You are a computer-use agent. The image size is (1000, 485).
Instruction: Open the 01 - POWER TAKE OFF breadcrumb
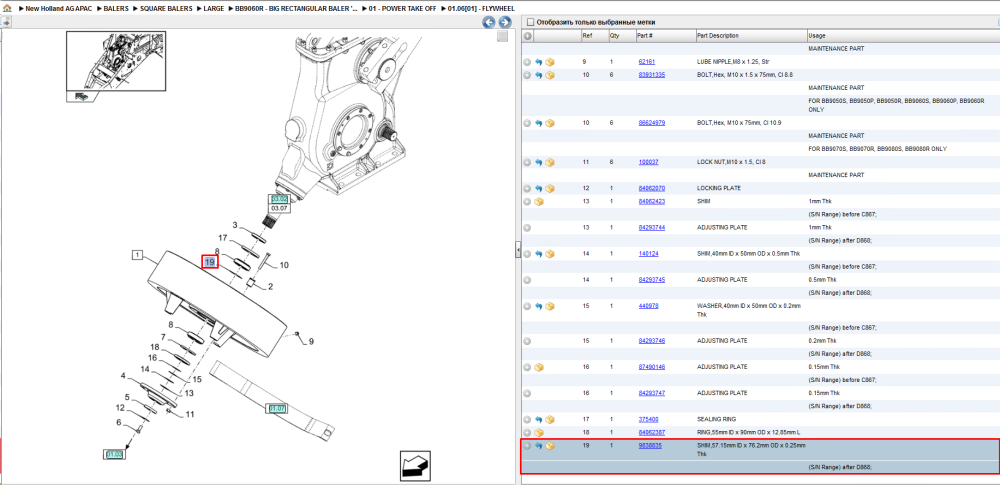(401, 10)
